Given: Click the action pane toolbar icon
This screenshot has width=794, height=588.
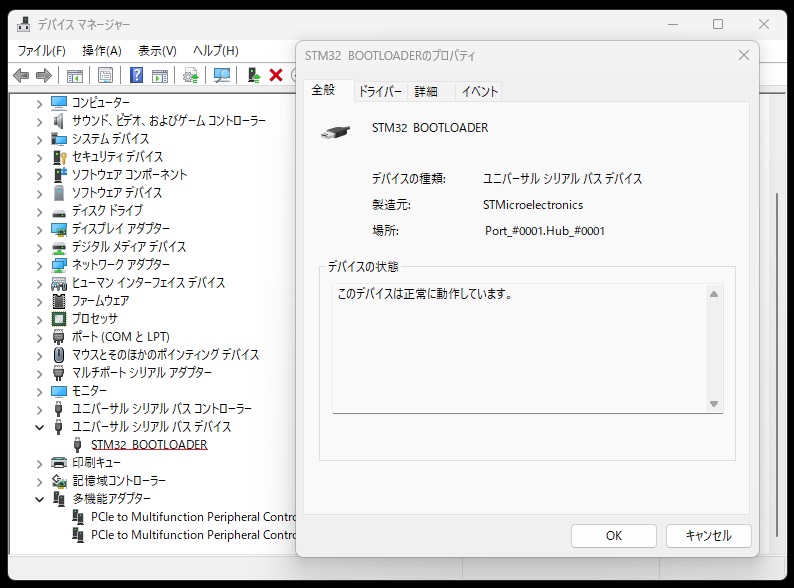Looking at the screenshot, I should point(160,76).
